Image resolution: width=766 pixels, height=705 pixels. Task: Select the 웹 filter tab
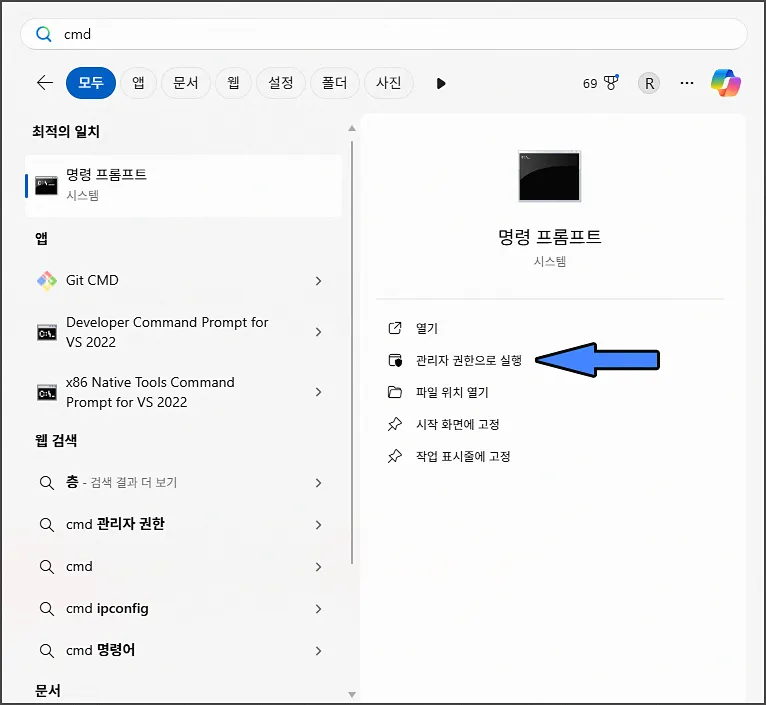pyautogui.click(x=233, y=83)
